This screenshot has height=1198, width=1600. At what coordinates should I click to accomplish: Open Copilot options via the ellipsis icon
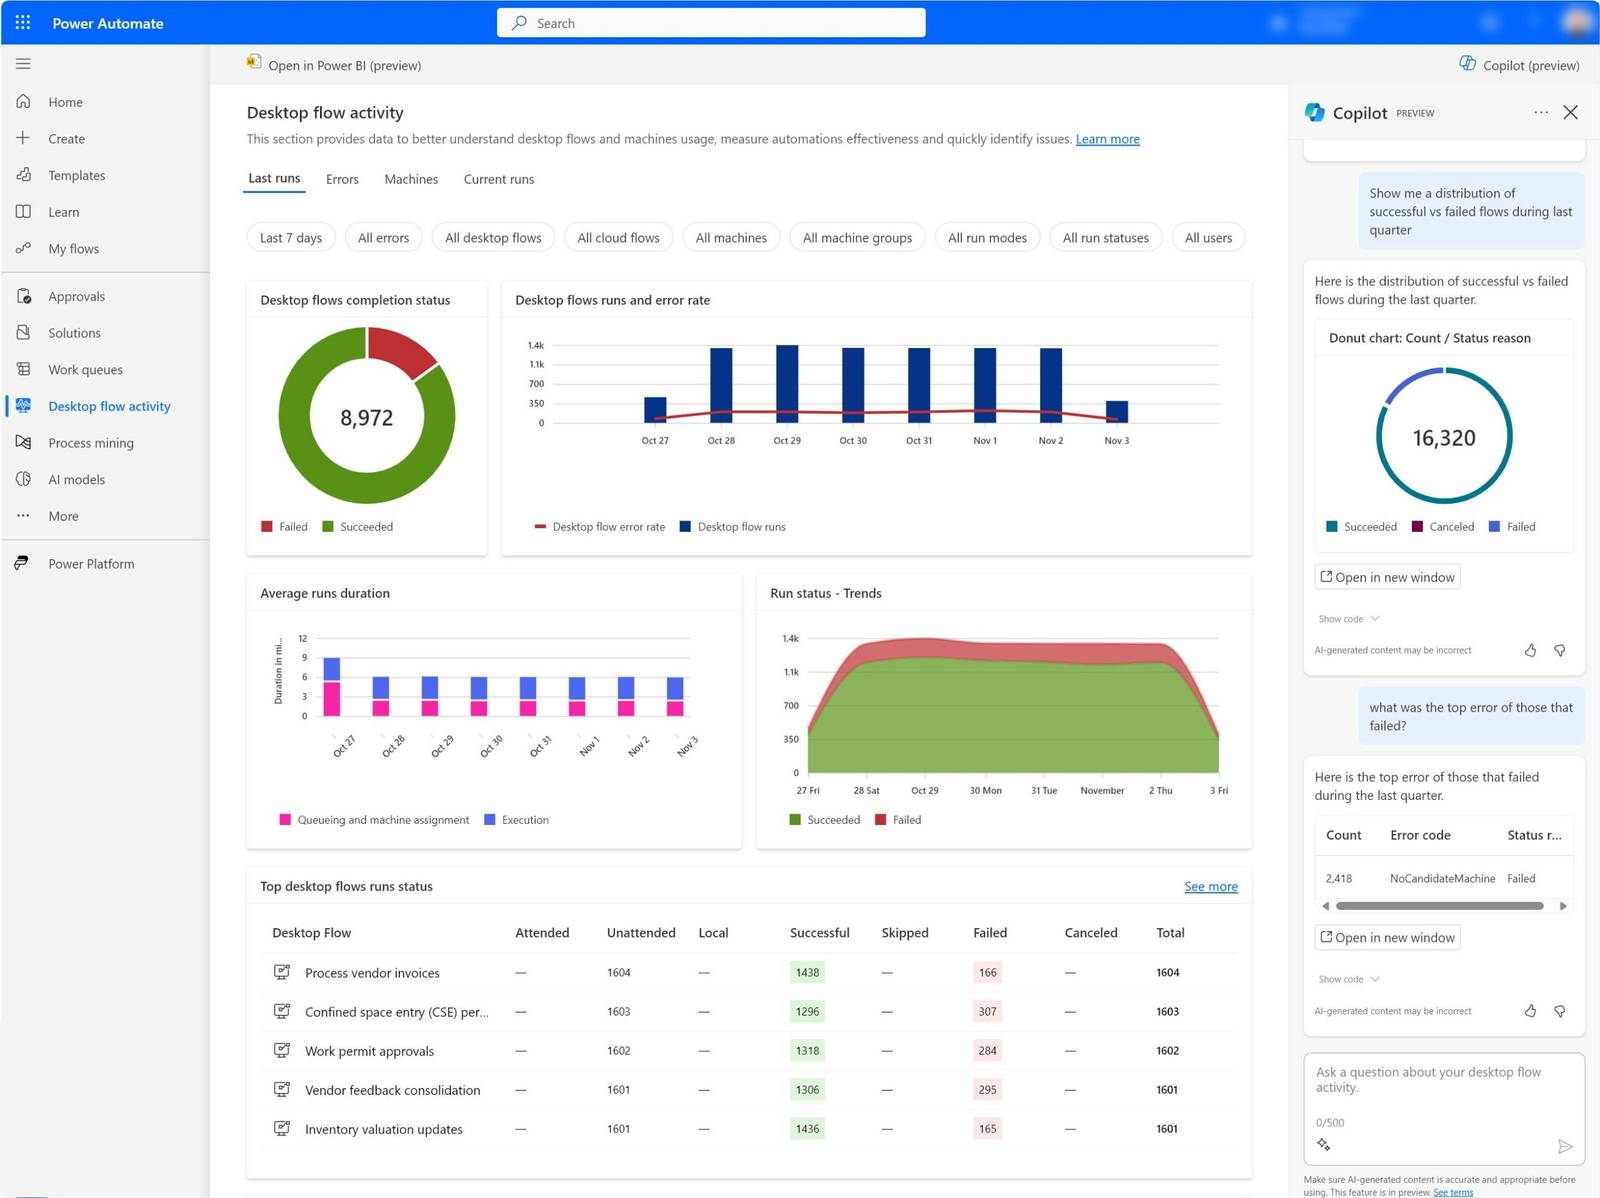1541,112
